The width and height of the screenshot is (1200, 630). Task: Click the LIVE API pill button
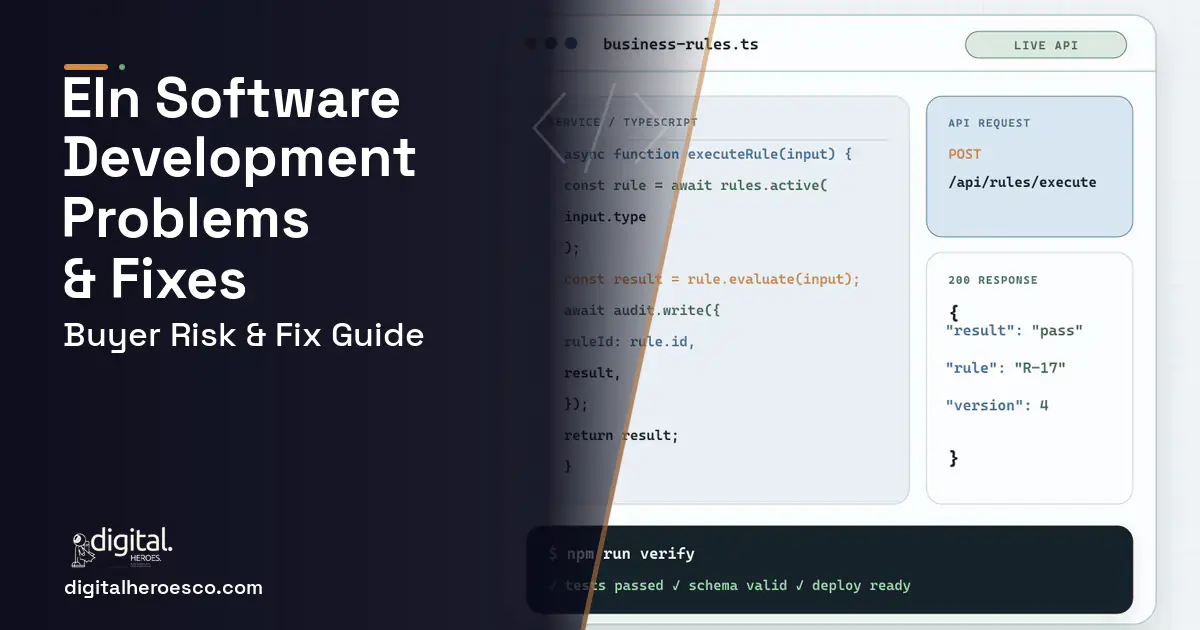(x=1045, y=45)
